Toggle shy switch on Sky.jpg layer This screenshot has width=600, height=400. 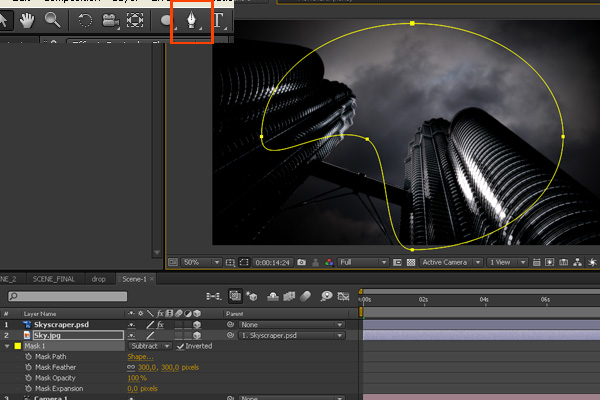pyautogui.click(x=132, y=335)
